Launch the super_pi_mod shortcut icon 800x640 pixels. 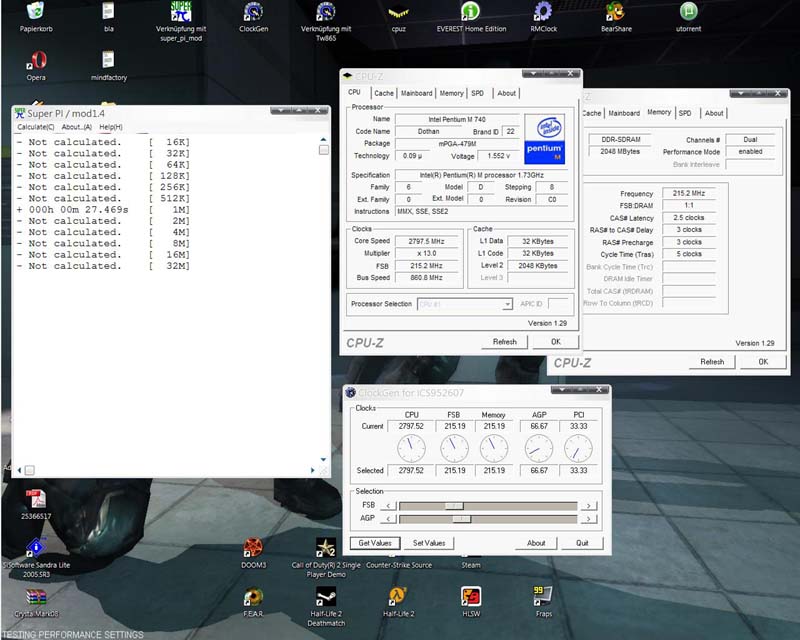181,11
